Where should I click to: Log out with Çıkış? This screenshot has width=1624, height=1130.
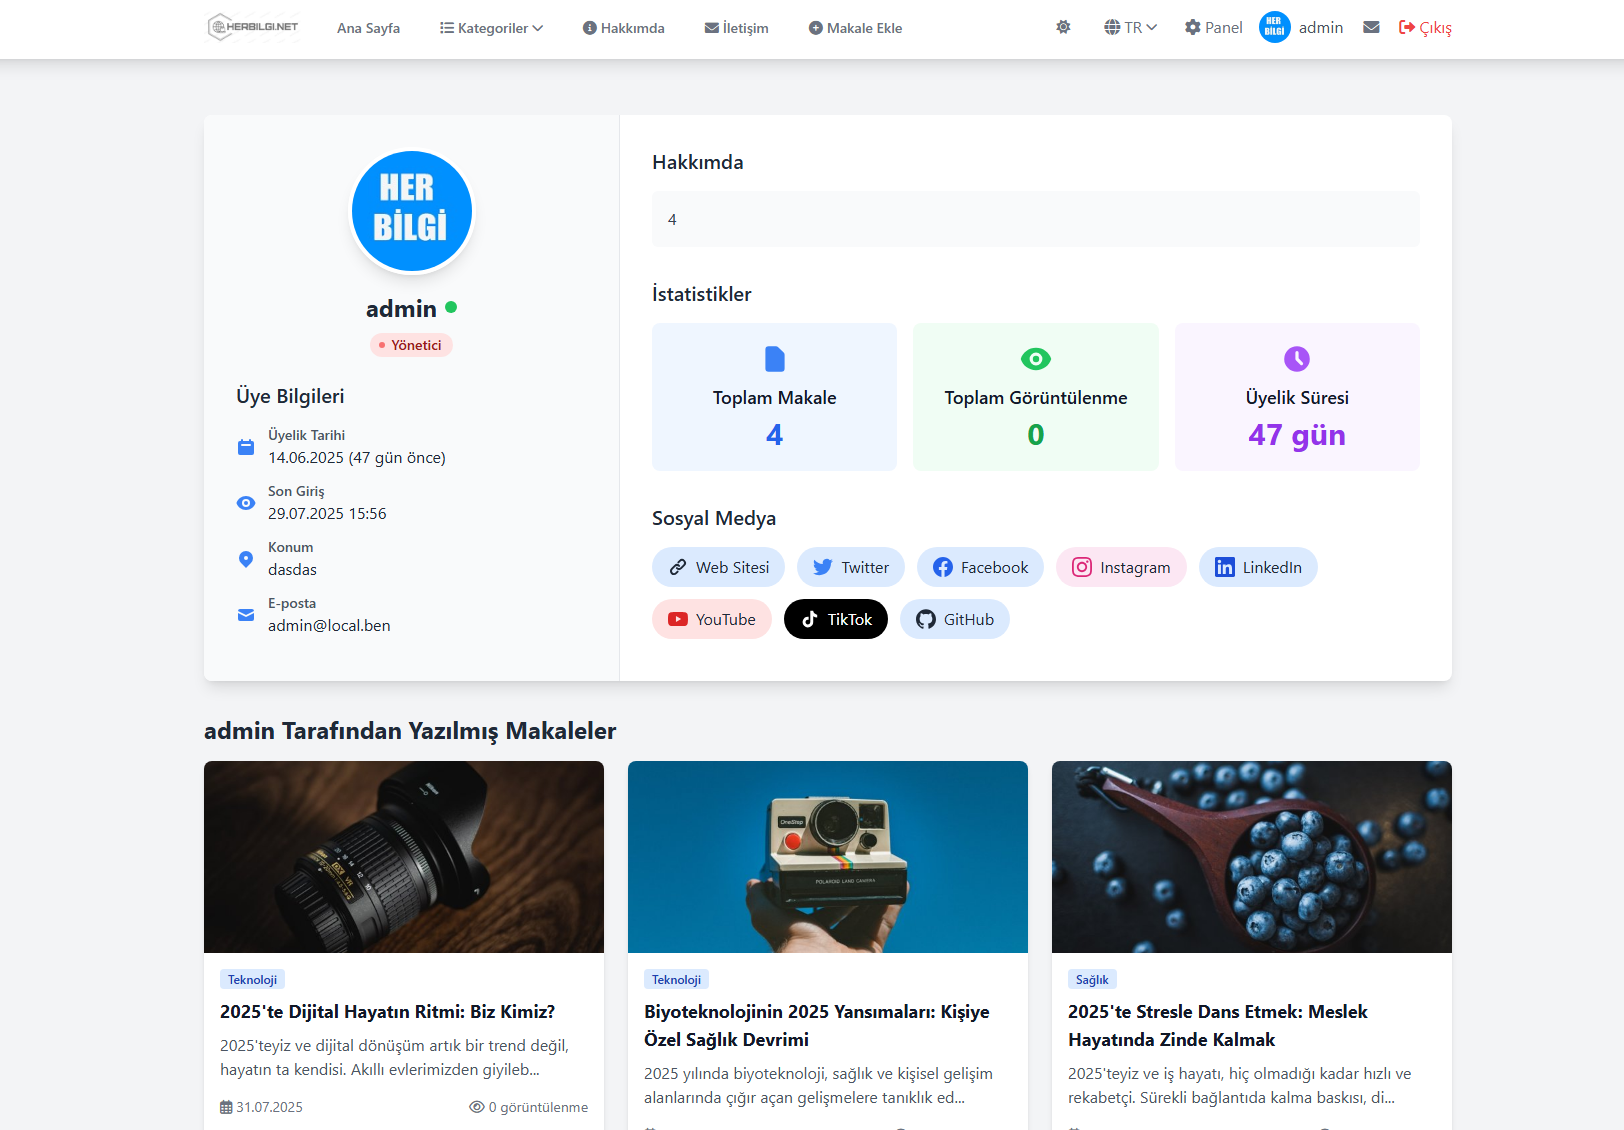(1425, 27)
